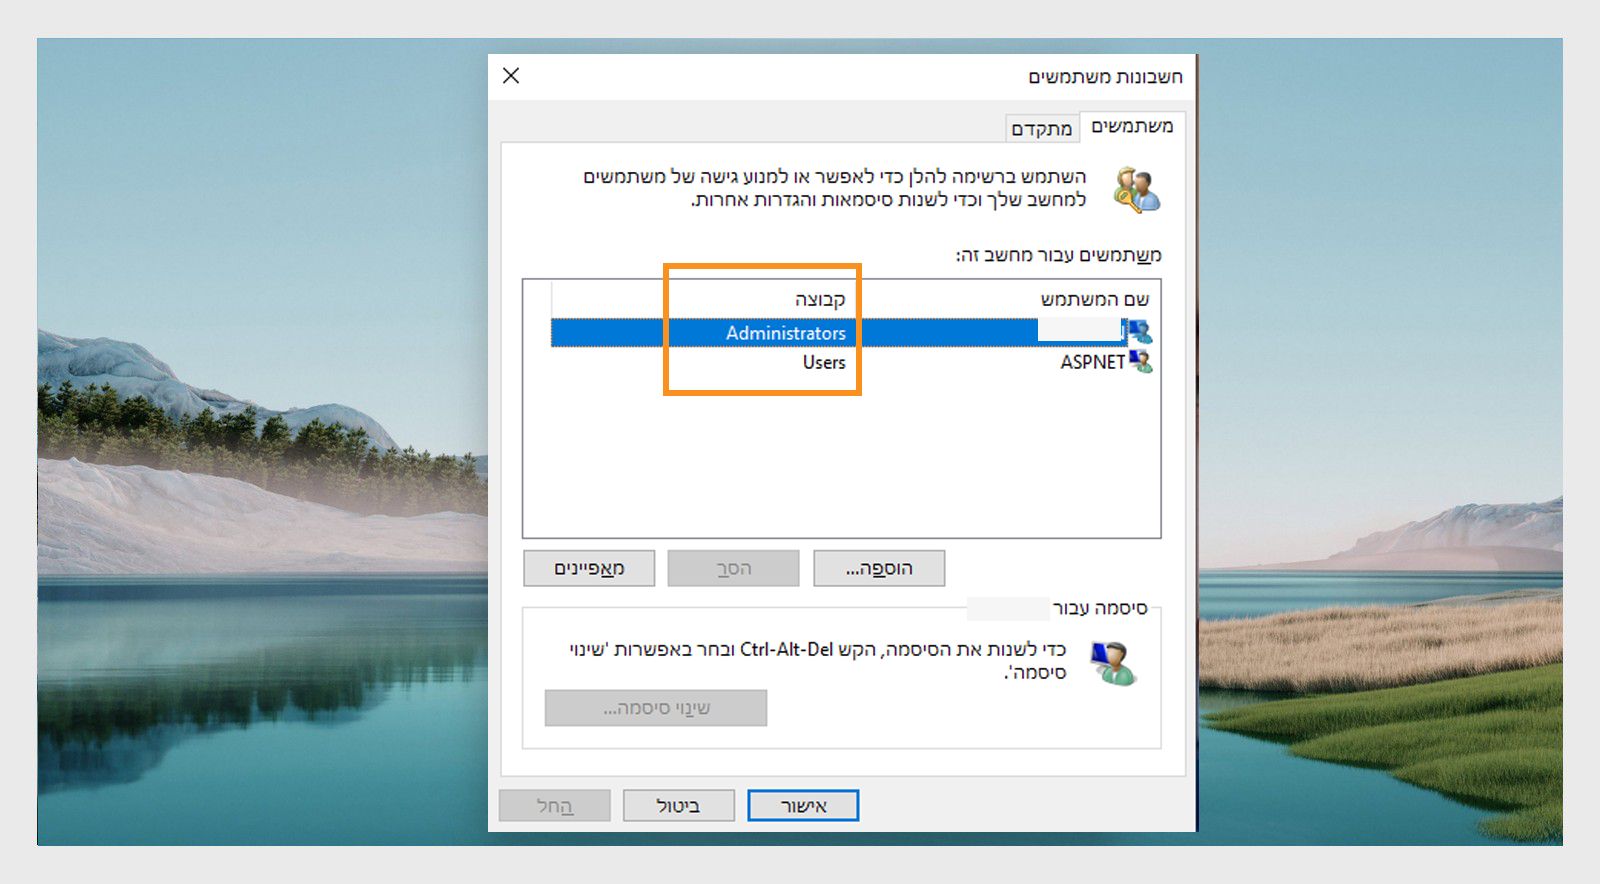Click the שינוי סיסמה... button

tap(656, 708)
